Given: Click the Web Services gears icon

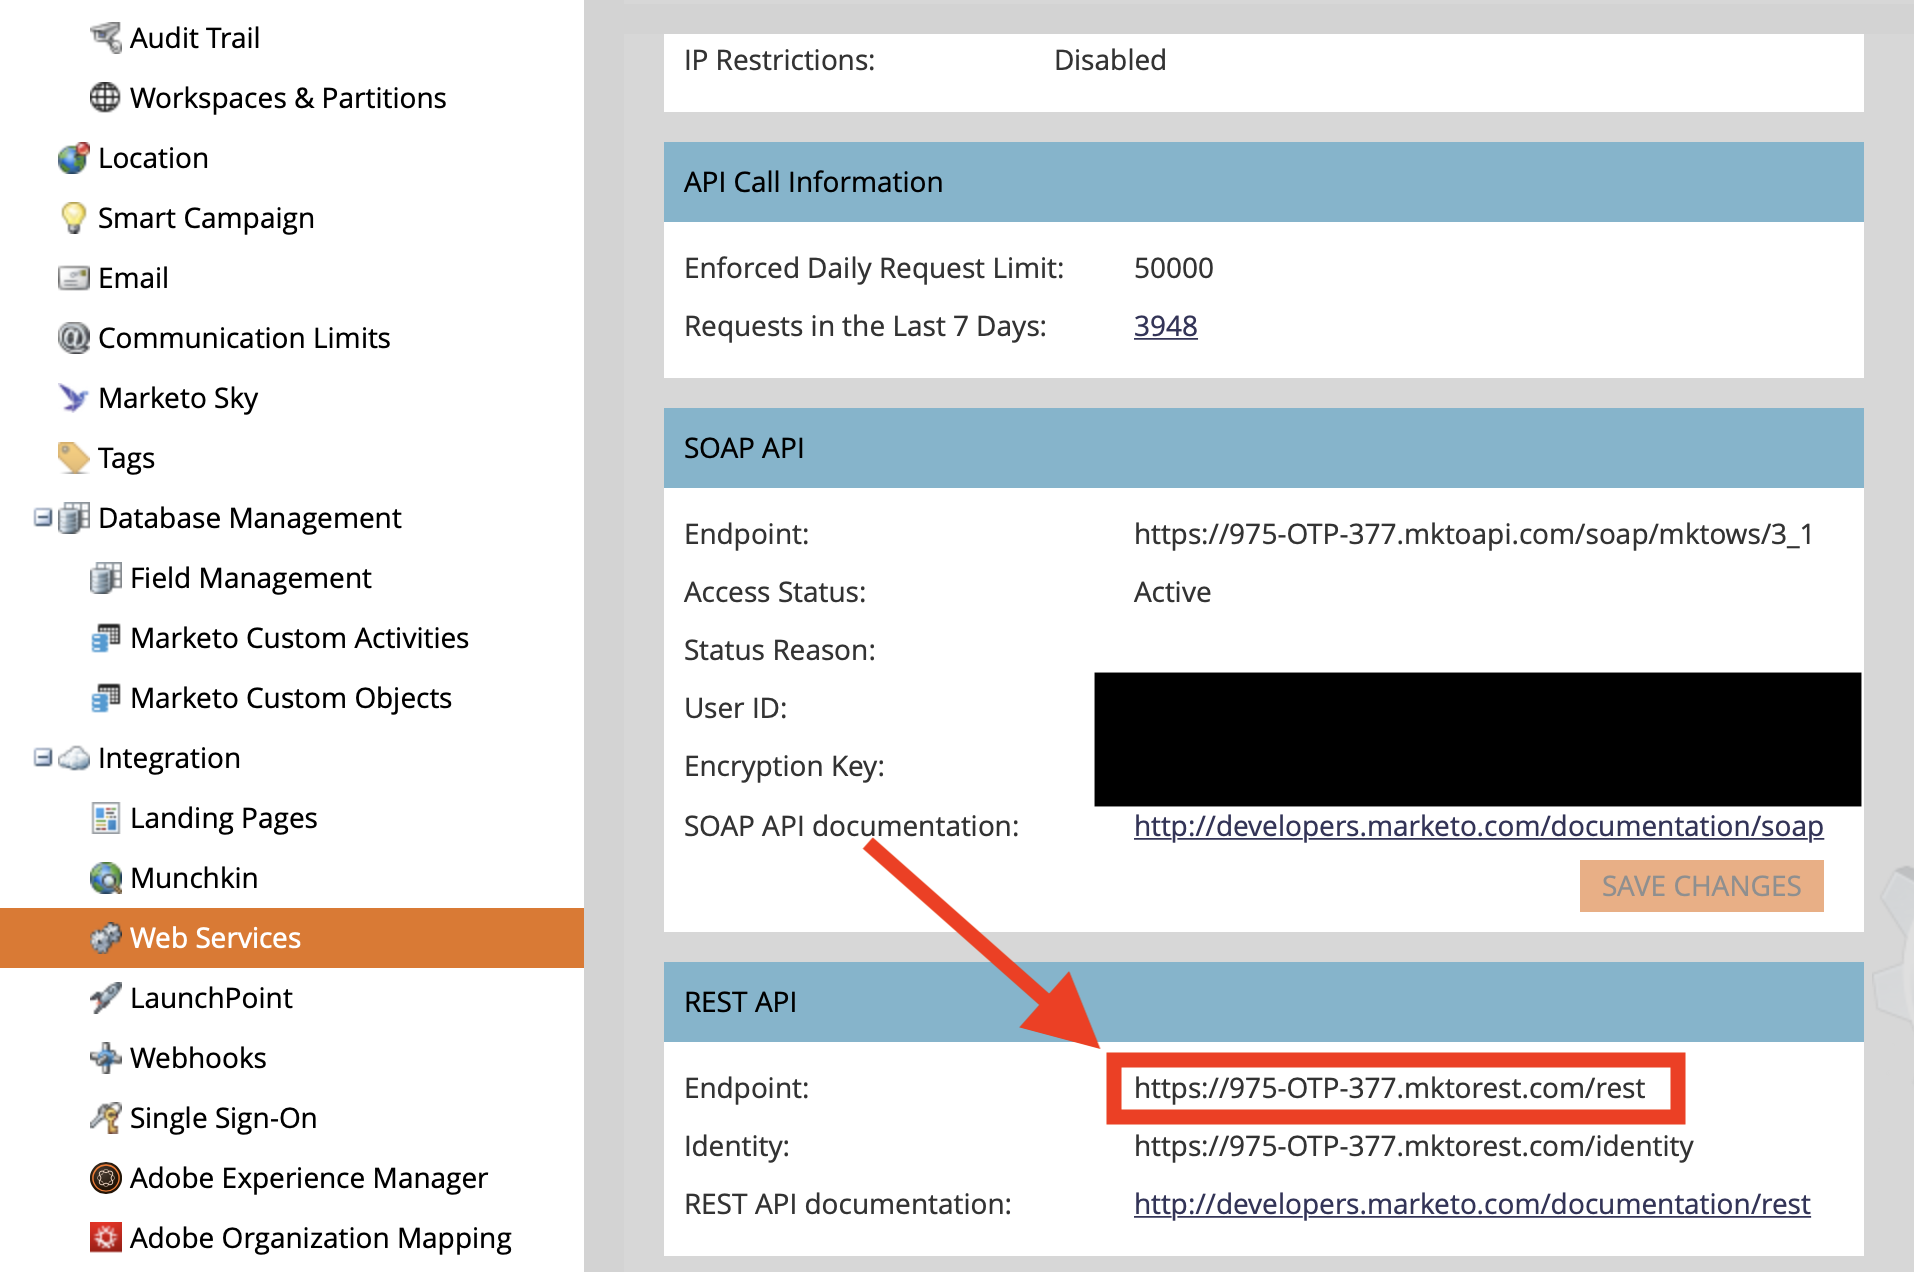Looking at the screenshot, I should [105, 938].
